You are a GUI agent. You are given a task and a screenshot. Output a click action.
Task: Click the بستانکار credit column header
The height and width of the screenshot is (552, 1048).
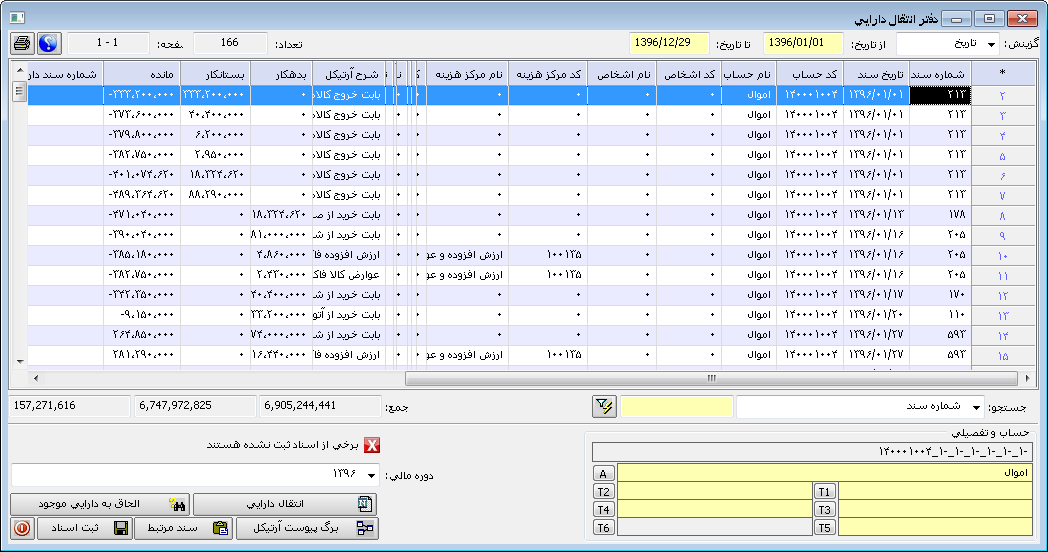215,74
